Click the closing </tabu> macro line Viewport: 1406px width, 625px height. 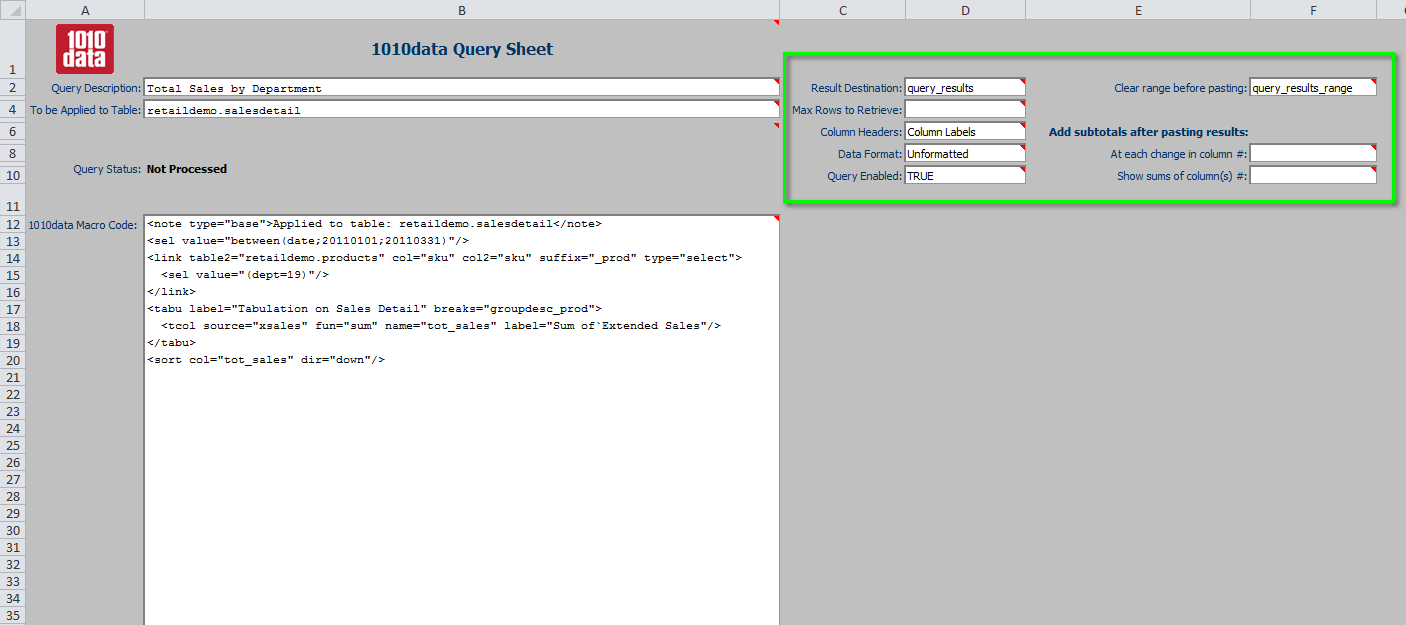(x=171, y=343)
